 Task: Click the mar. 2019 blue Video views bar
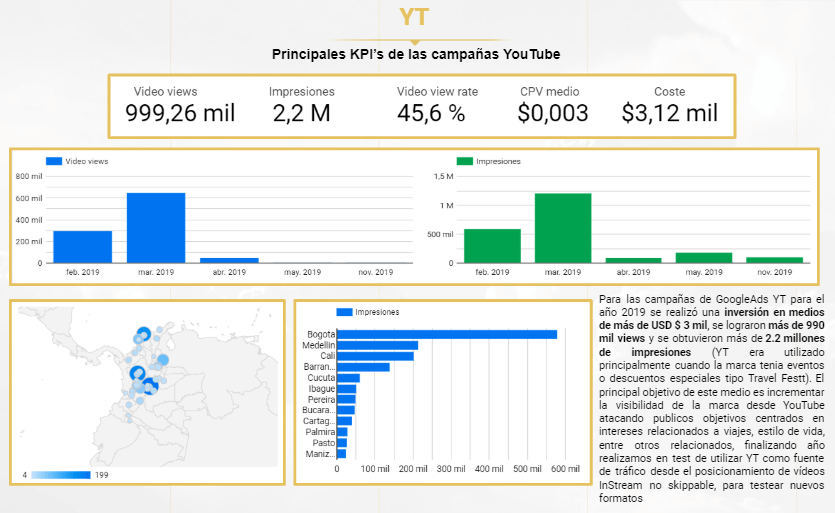(x=156, y=228)
